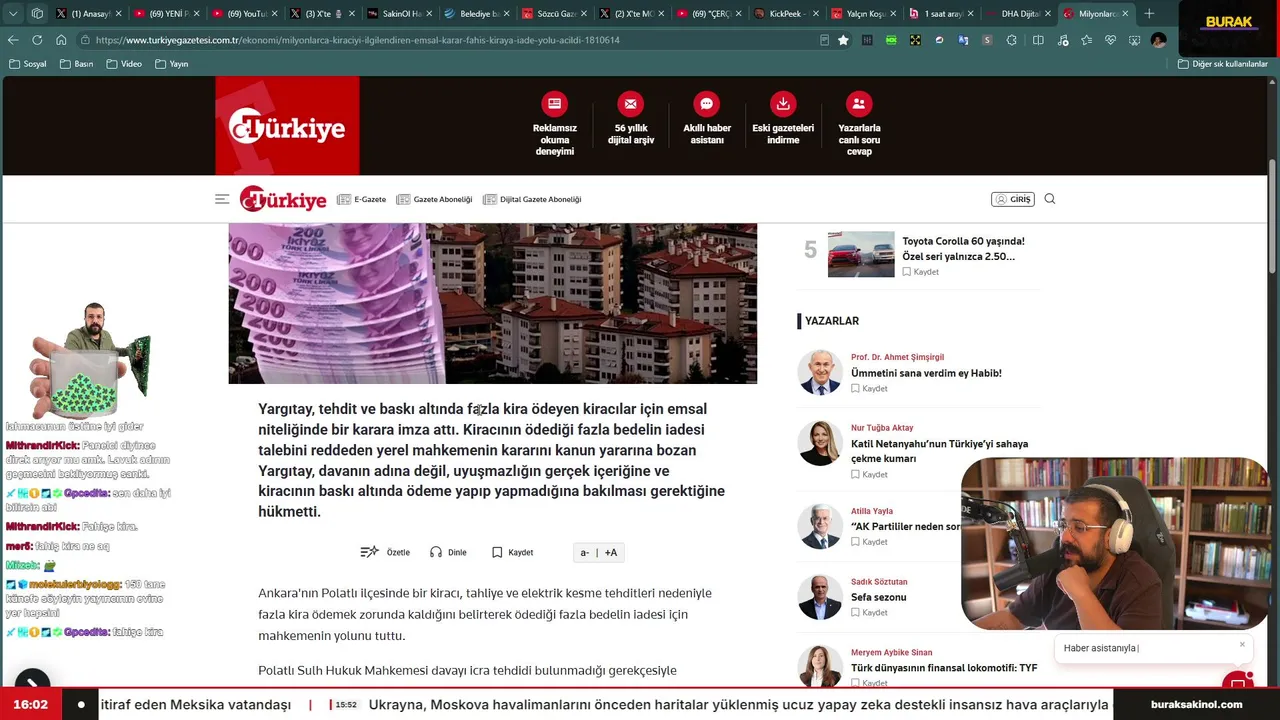Switch to the KickPeek tab
This screenshot has height=720, width=1280.
[786, 14]
